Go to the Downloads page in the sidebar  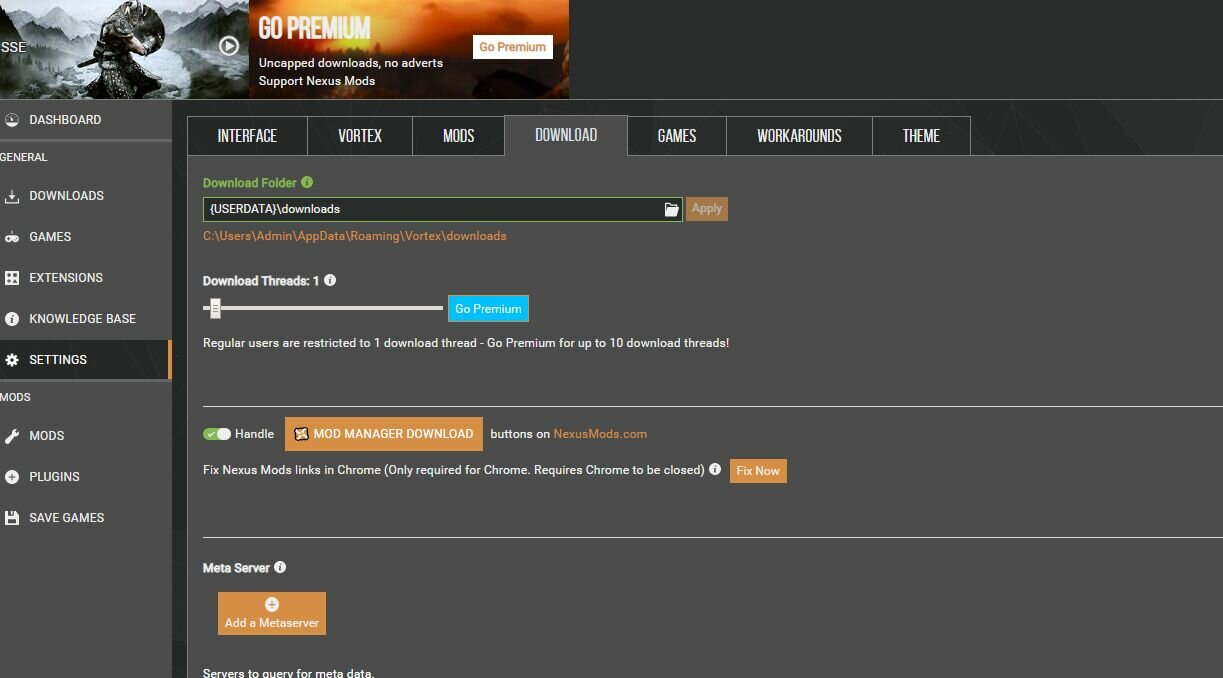[x=85, y=196]
